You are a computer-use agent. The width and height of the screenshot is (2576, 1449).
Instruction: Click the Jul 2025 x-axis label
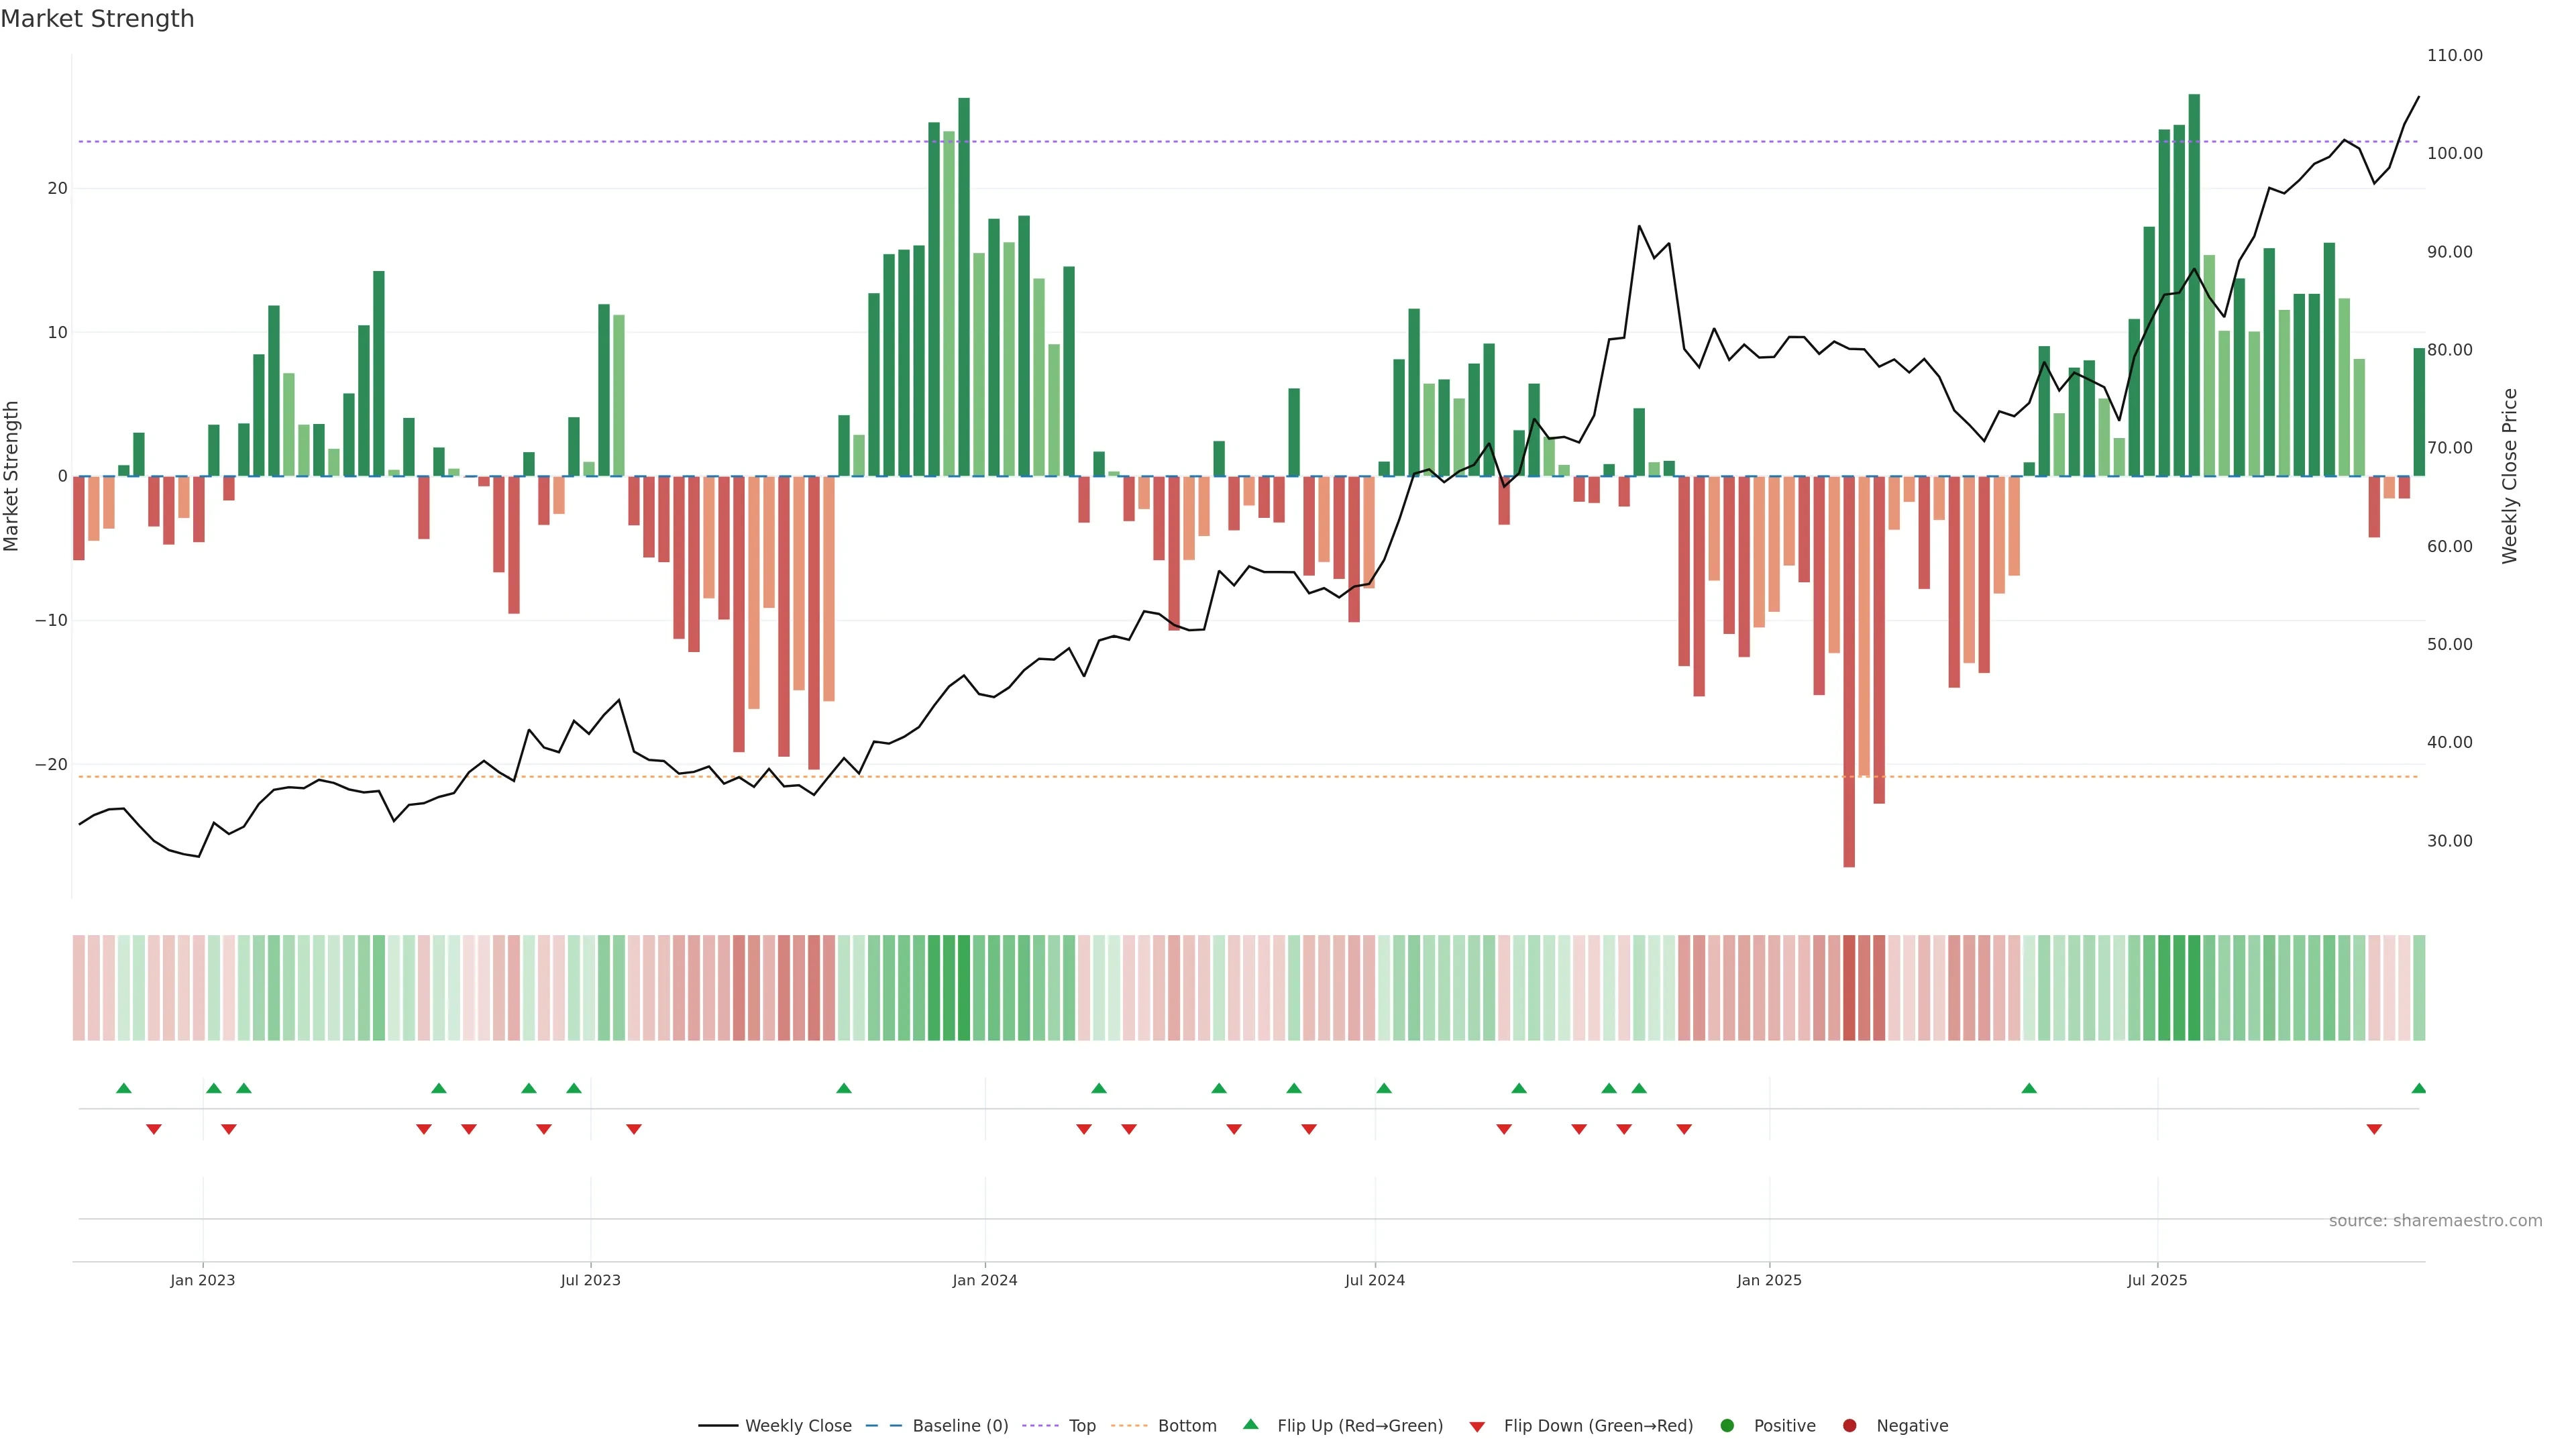(x=2156, y=1280)
